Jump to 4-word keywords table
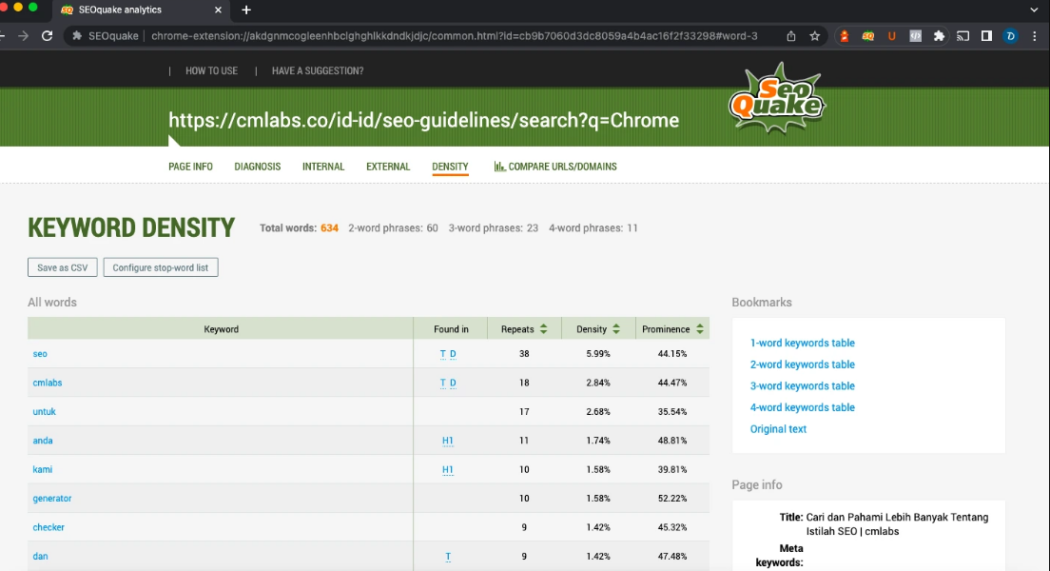Image resolution: width=1050 pixels, height=571 pixels. pos(802,407)
